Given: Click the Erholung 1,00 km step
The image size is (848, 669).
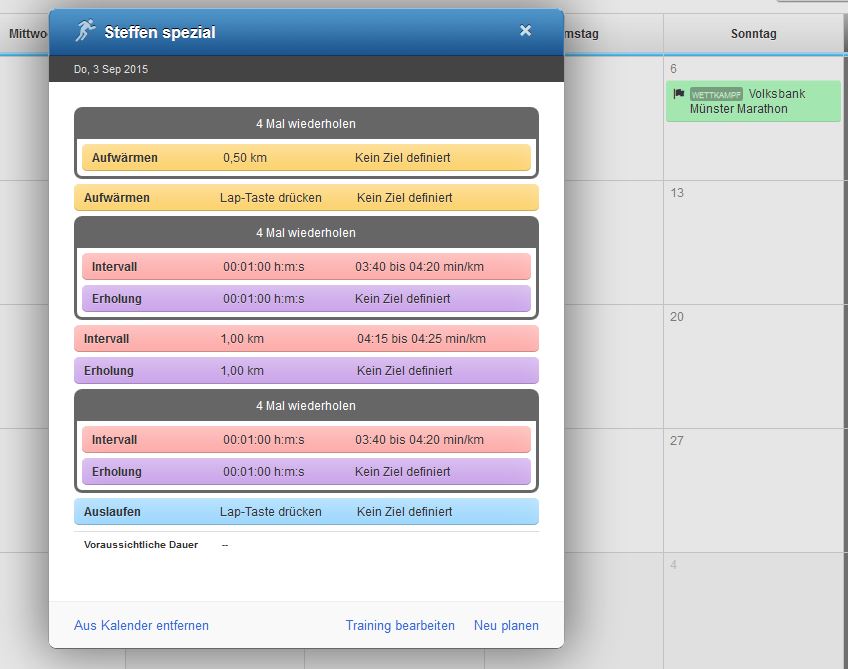Looking at the screenshot, I should coord(306,371).
